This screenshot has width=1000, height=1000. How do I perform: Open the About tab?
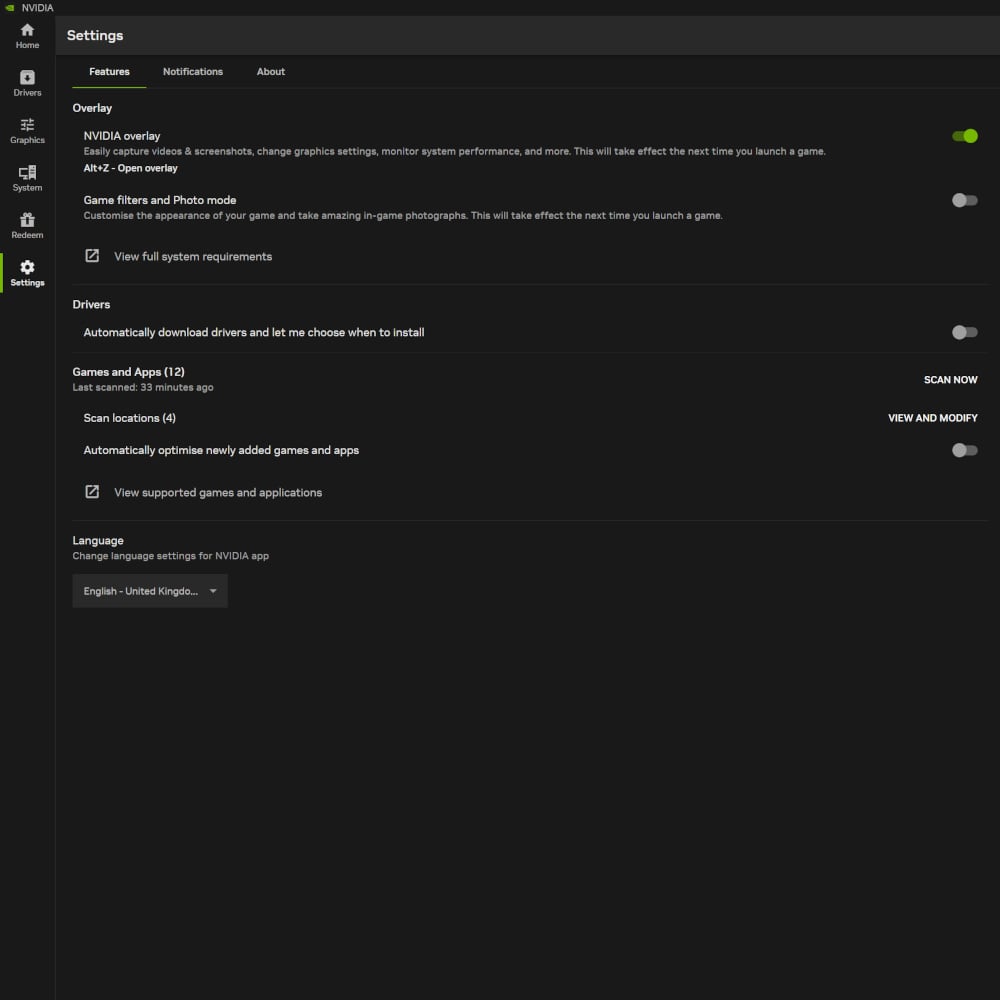click(x=270, y=71)
